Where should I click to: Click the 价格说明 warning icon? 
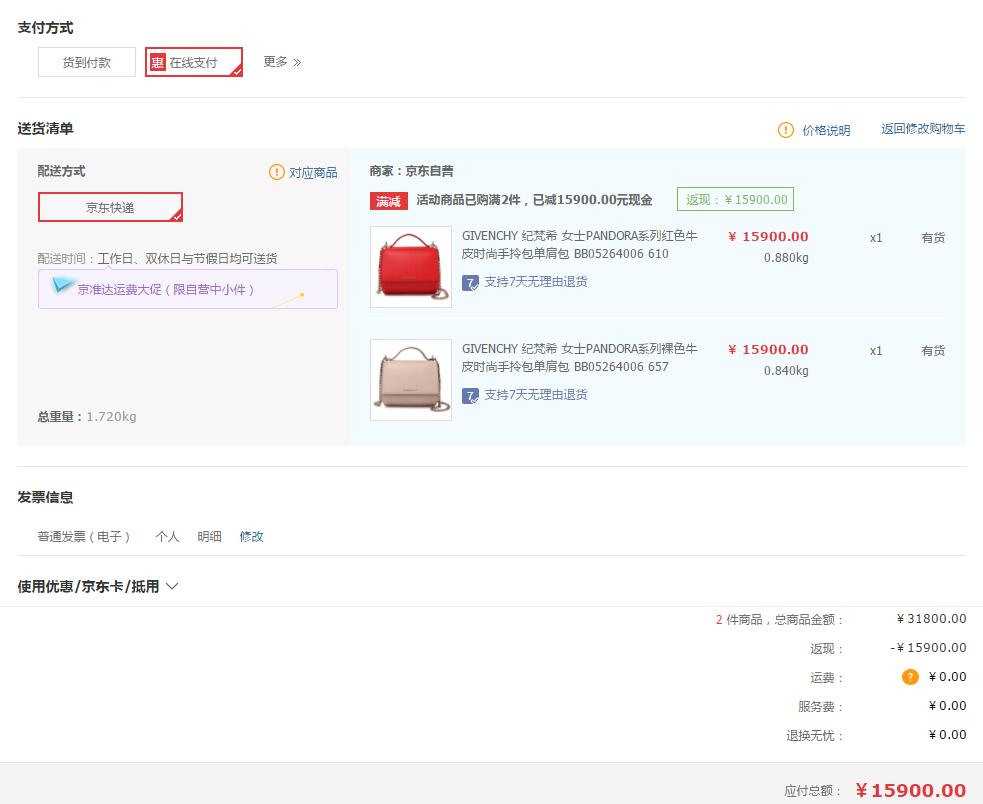(x=786, y=130)
